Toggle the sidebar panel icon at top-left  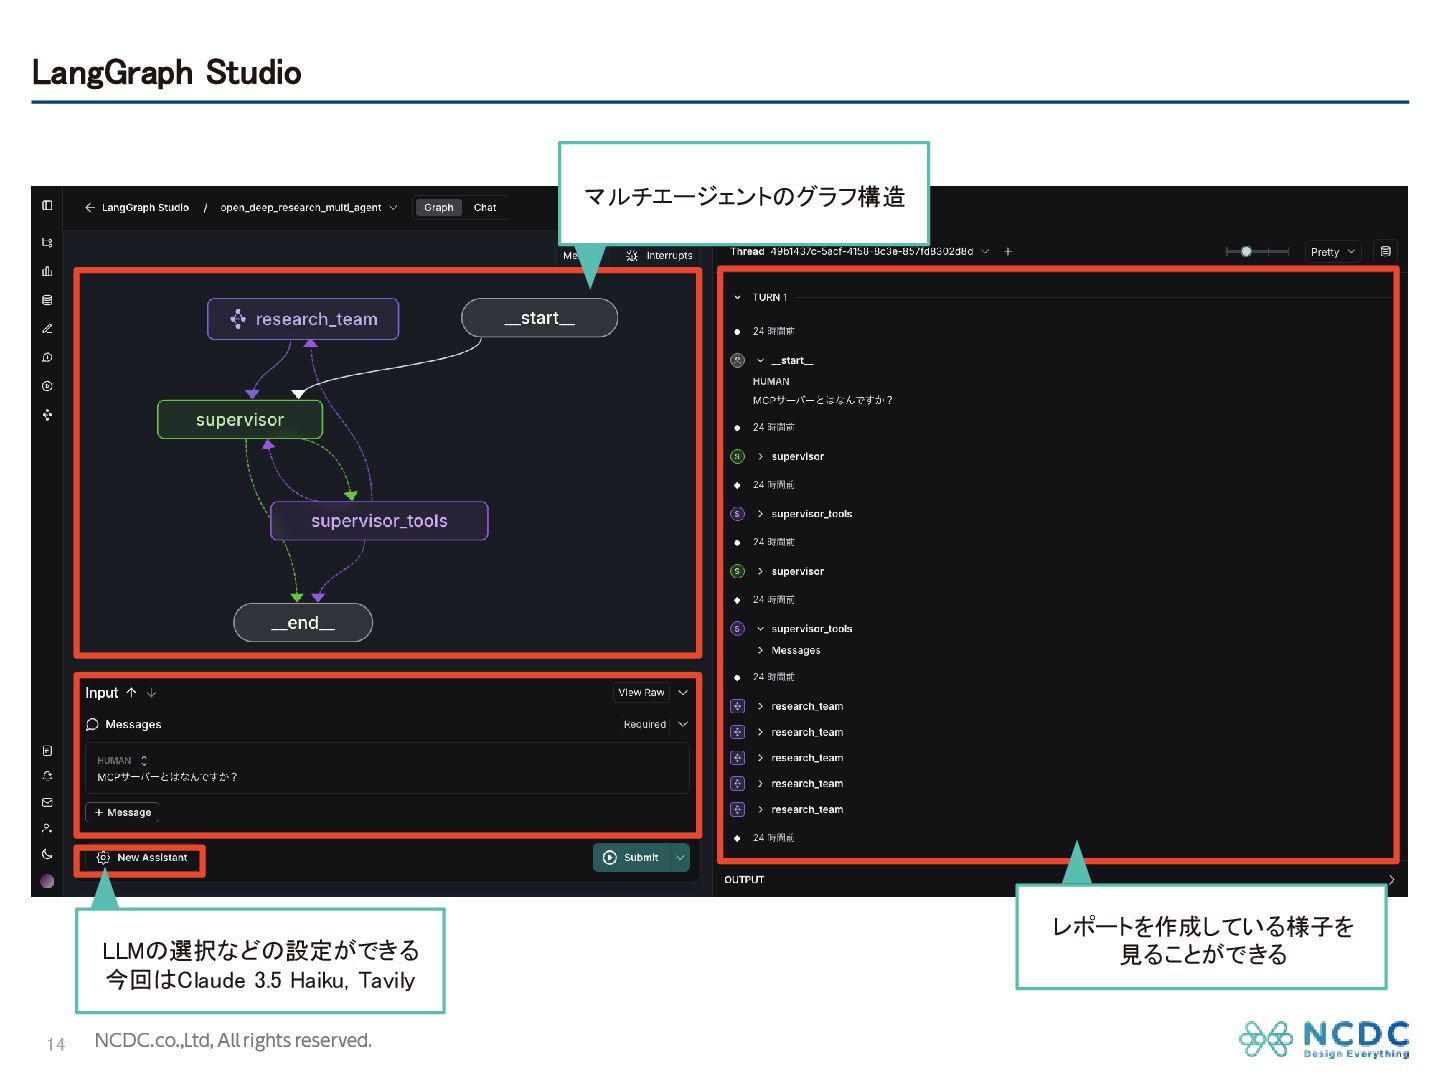[x=47, y=205]
